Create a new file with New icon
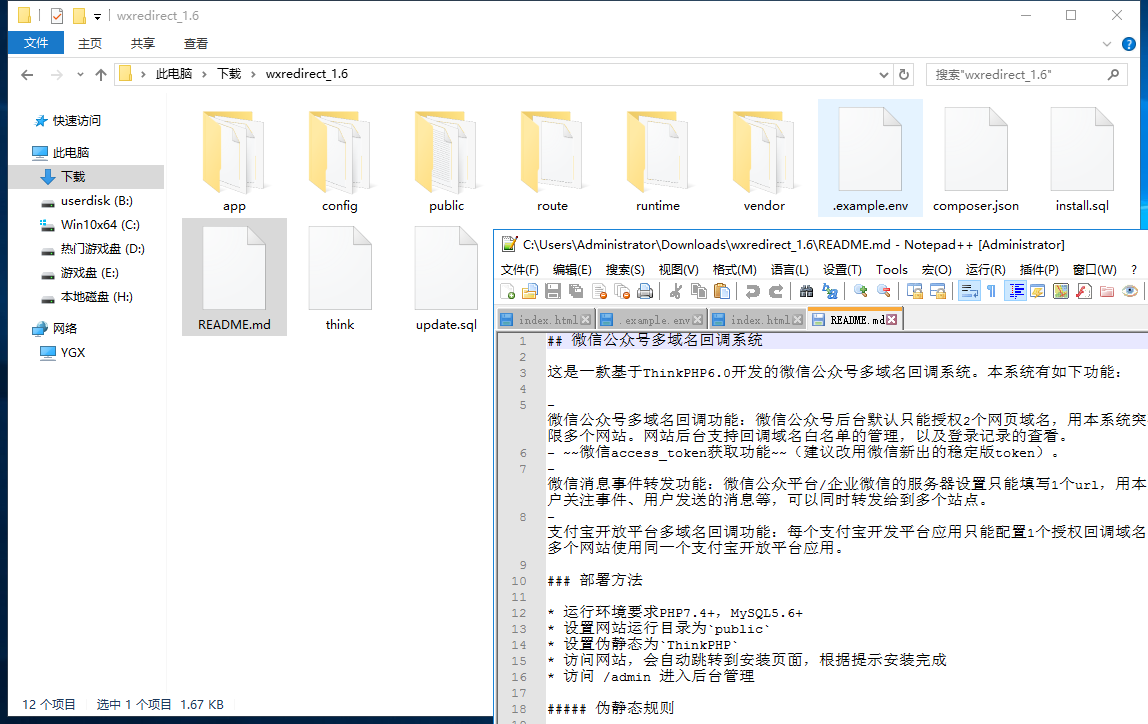The image size is (1148, 724). [508, 291]
